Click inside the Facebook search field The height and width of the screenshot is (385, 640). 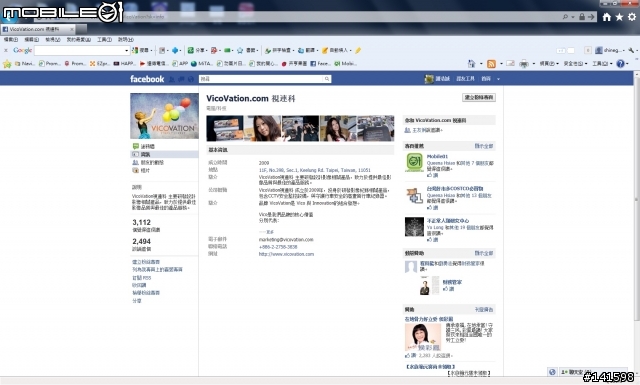tap(261, 79)
